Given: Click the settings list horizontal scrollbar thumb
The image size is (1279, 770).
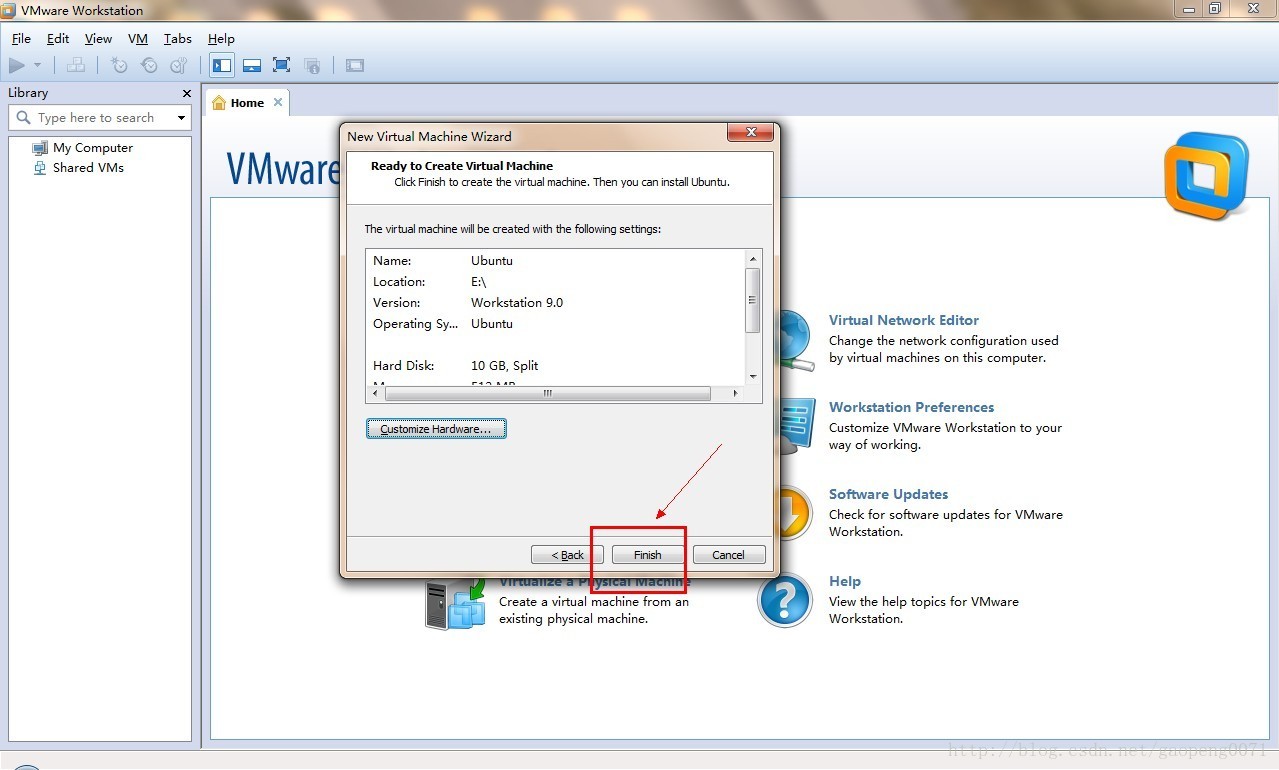Looking at the screenshot, I should (548, 394).
